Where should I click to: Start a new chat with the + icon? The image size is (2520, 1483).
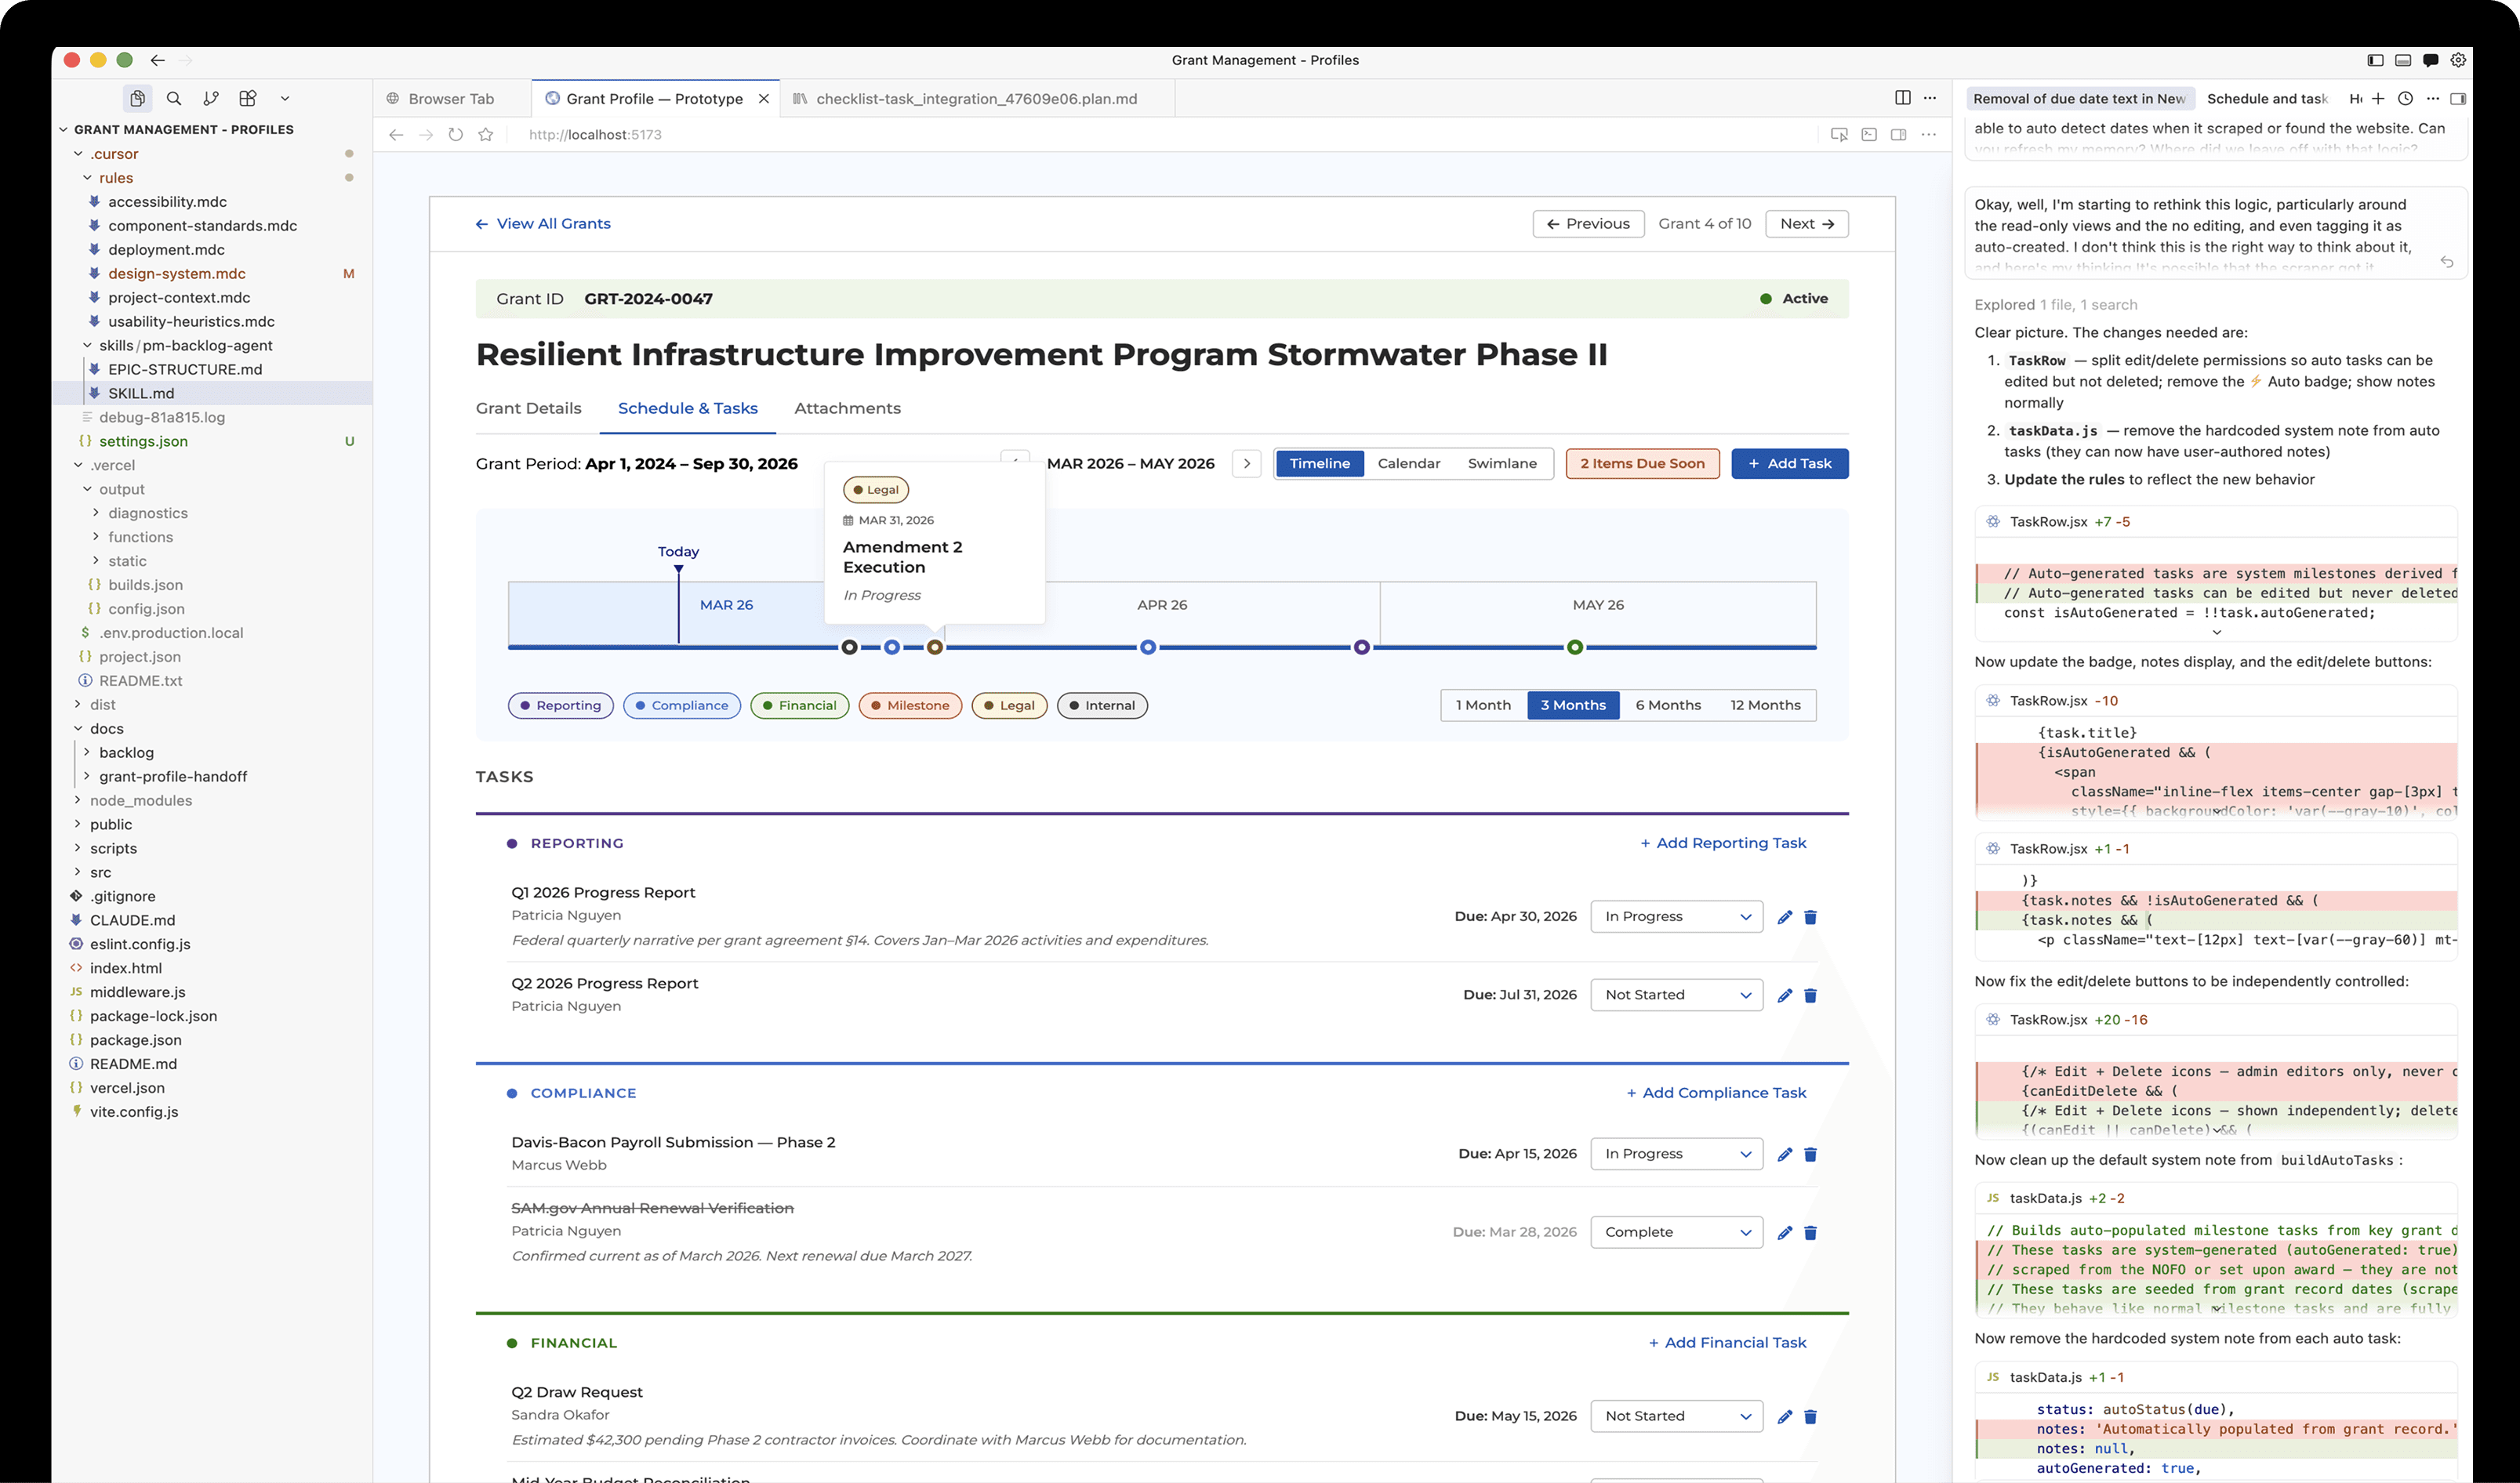pyautogui.click(x=2379, y=98)
